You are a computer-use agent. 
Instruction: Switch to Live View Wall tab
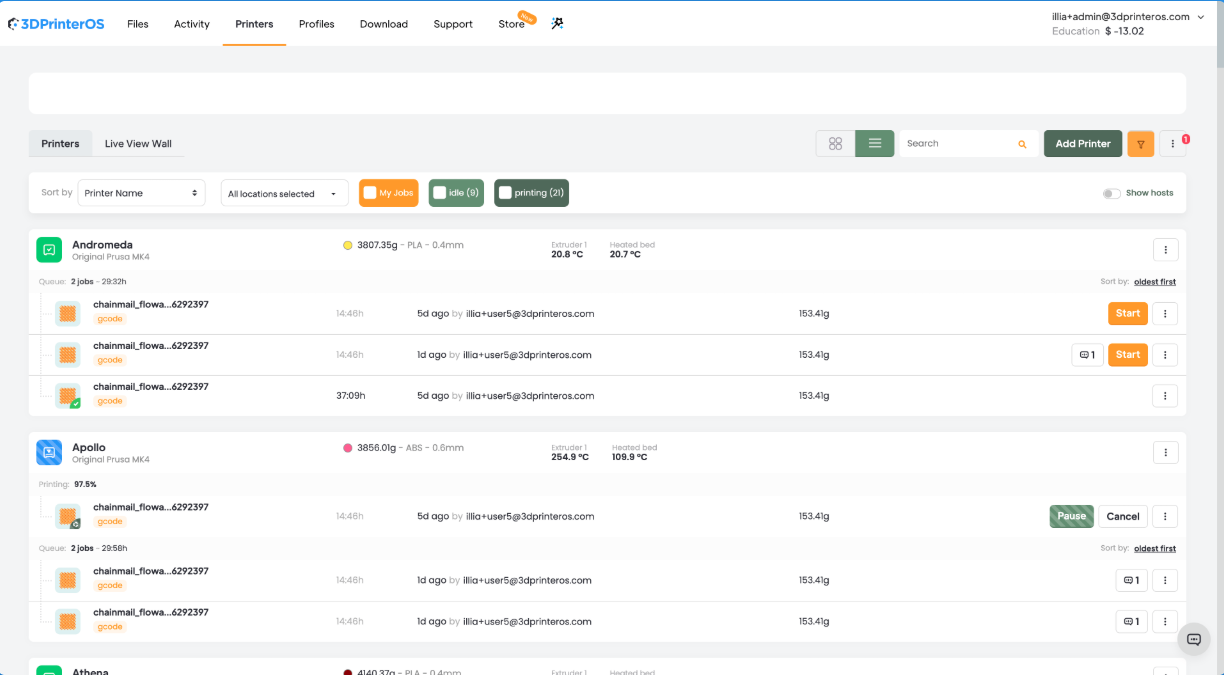click(138, 144)
